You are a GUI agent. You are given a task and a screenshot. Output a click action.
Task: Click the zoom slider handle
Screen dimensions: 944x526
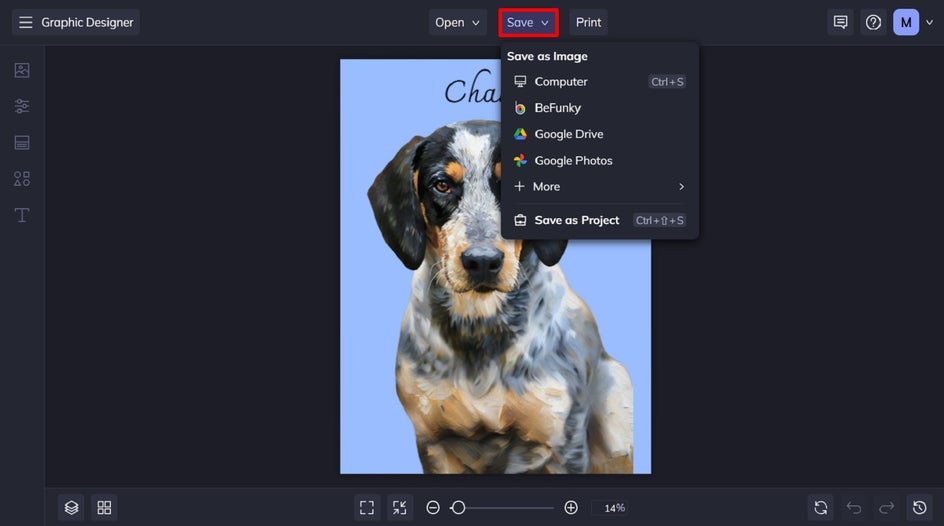coord(458,508)
